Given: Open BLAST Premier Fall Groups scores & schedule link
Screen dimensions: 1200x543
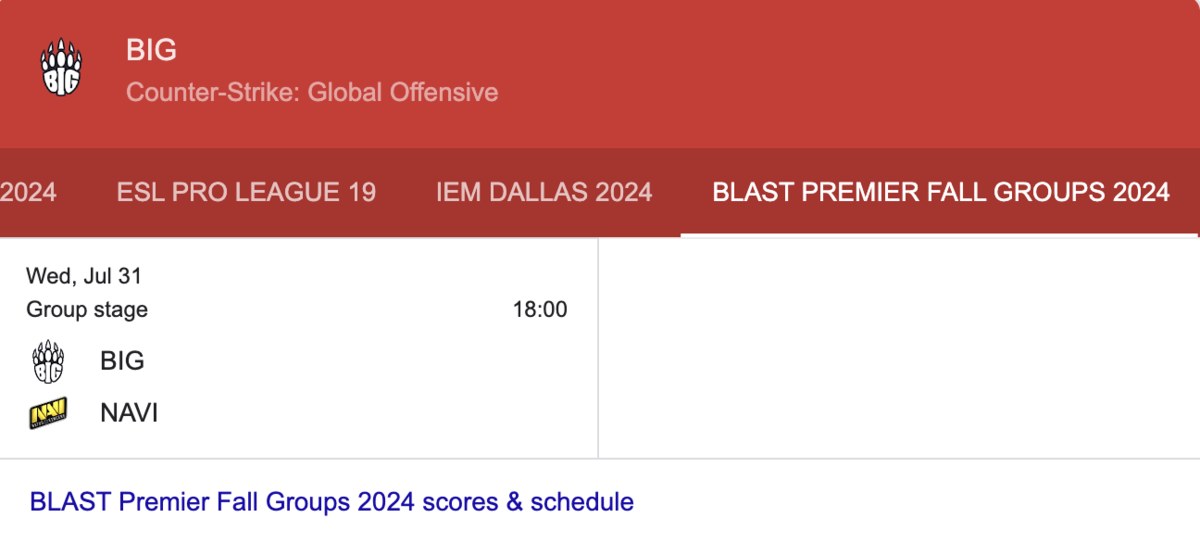Looking at the screenshot, I should pos(332,501).
